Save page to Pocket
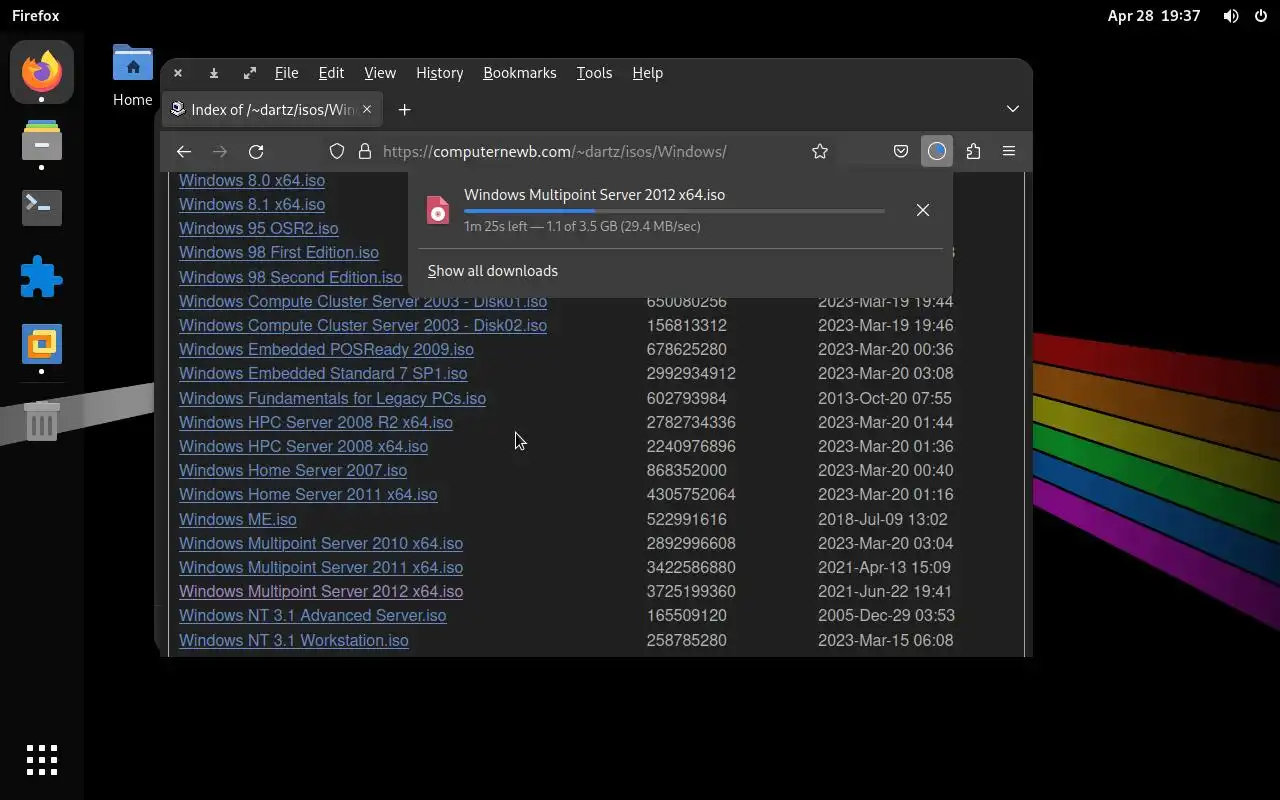This screenshot has height=800, width=1280. [901, 151]
